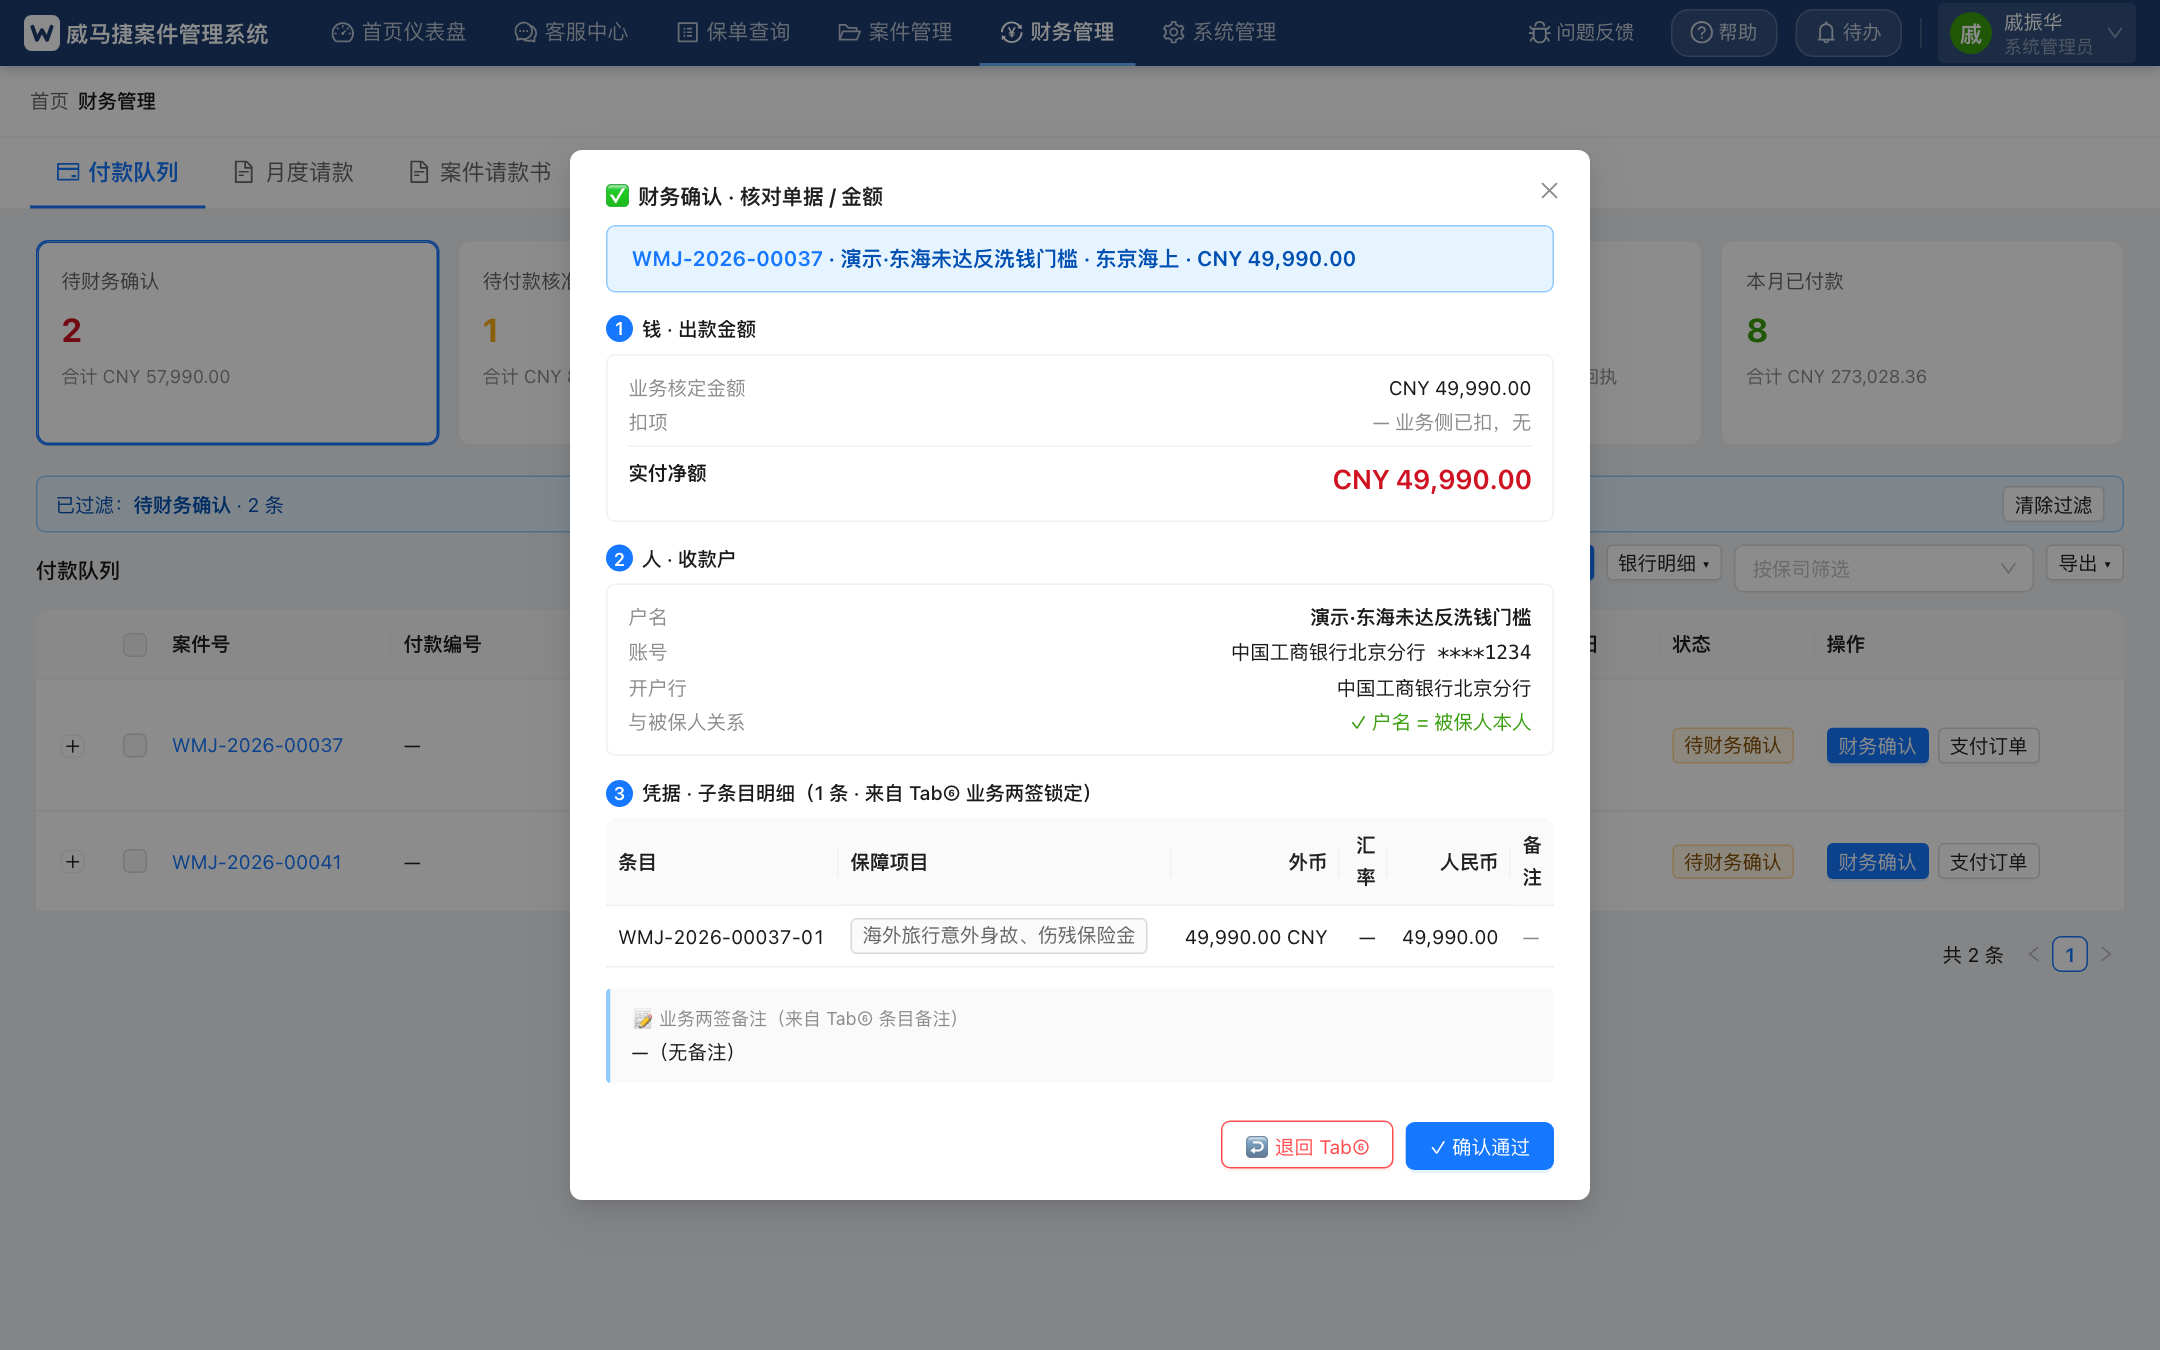Viewport: 2160px width, 1350px height.
Task: Open 保单查询 in the navigation bar
Action: [734, 33]
